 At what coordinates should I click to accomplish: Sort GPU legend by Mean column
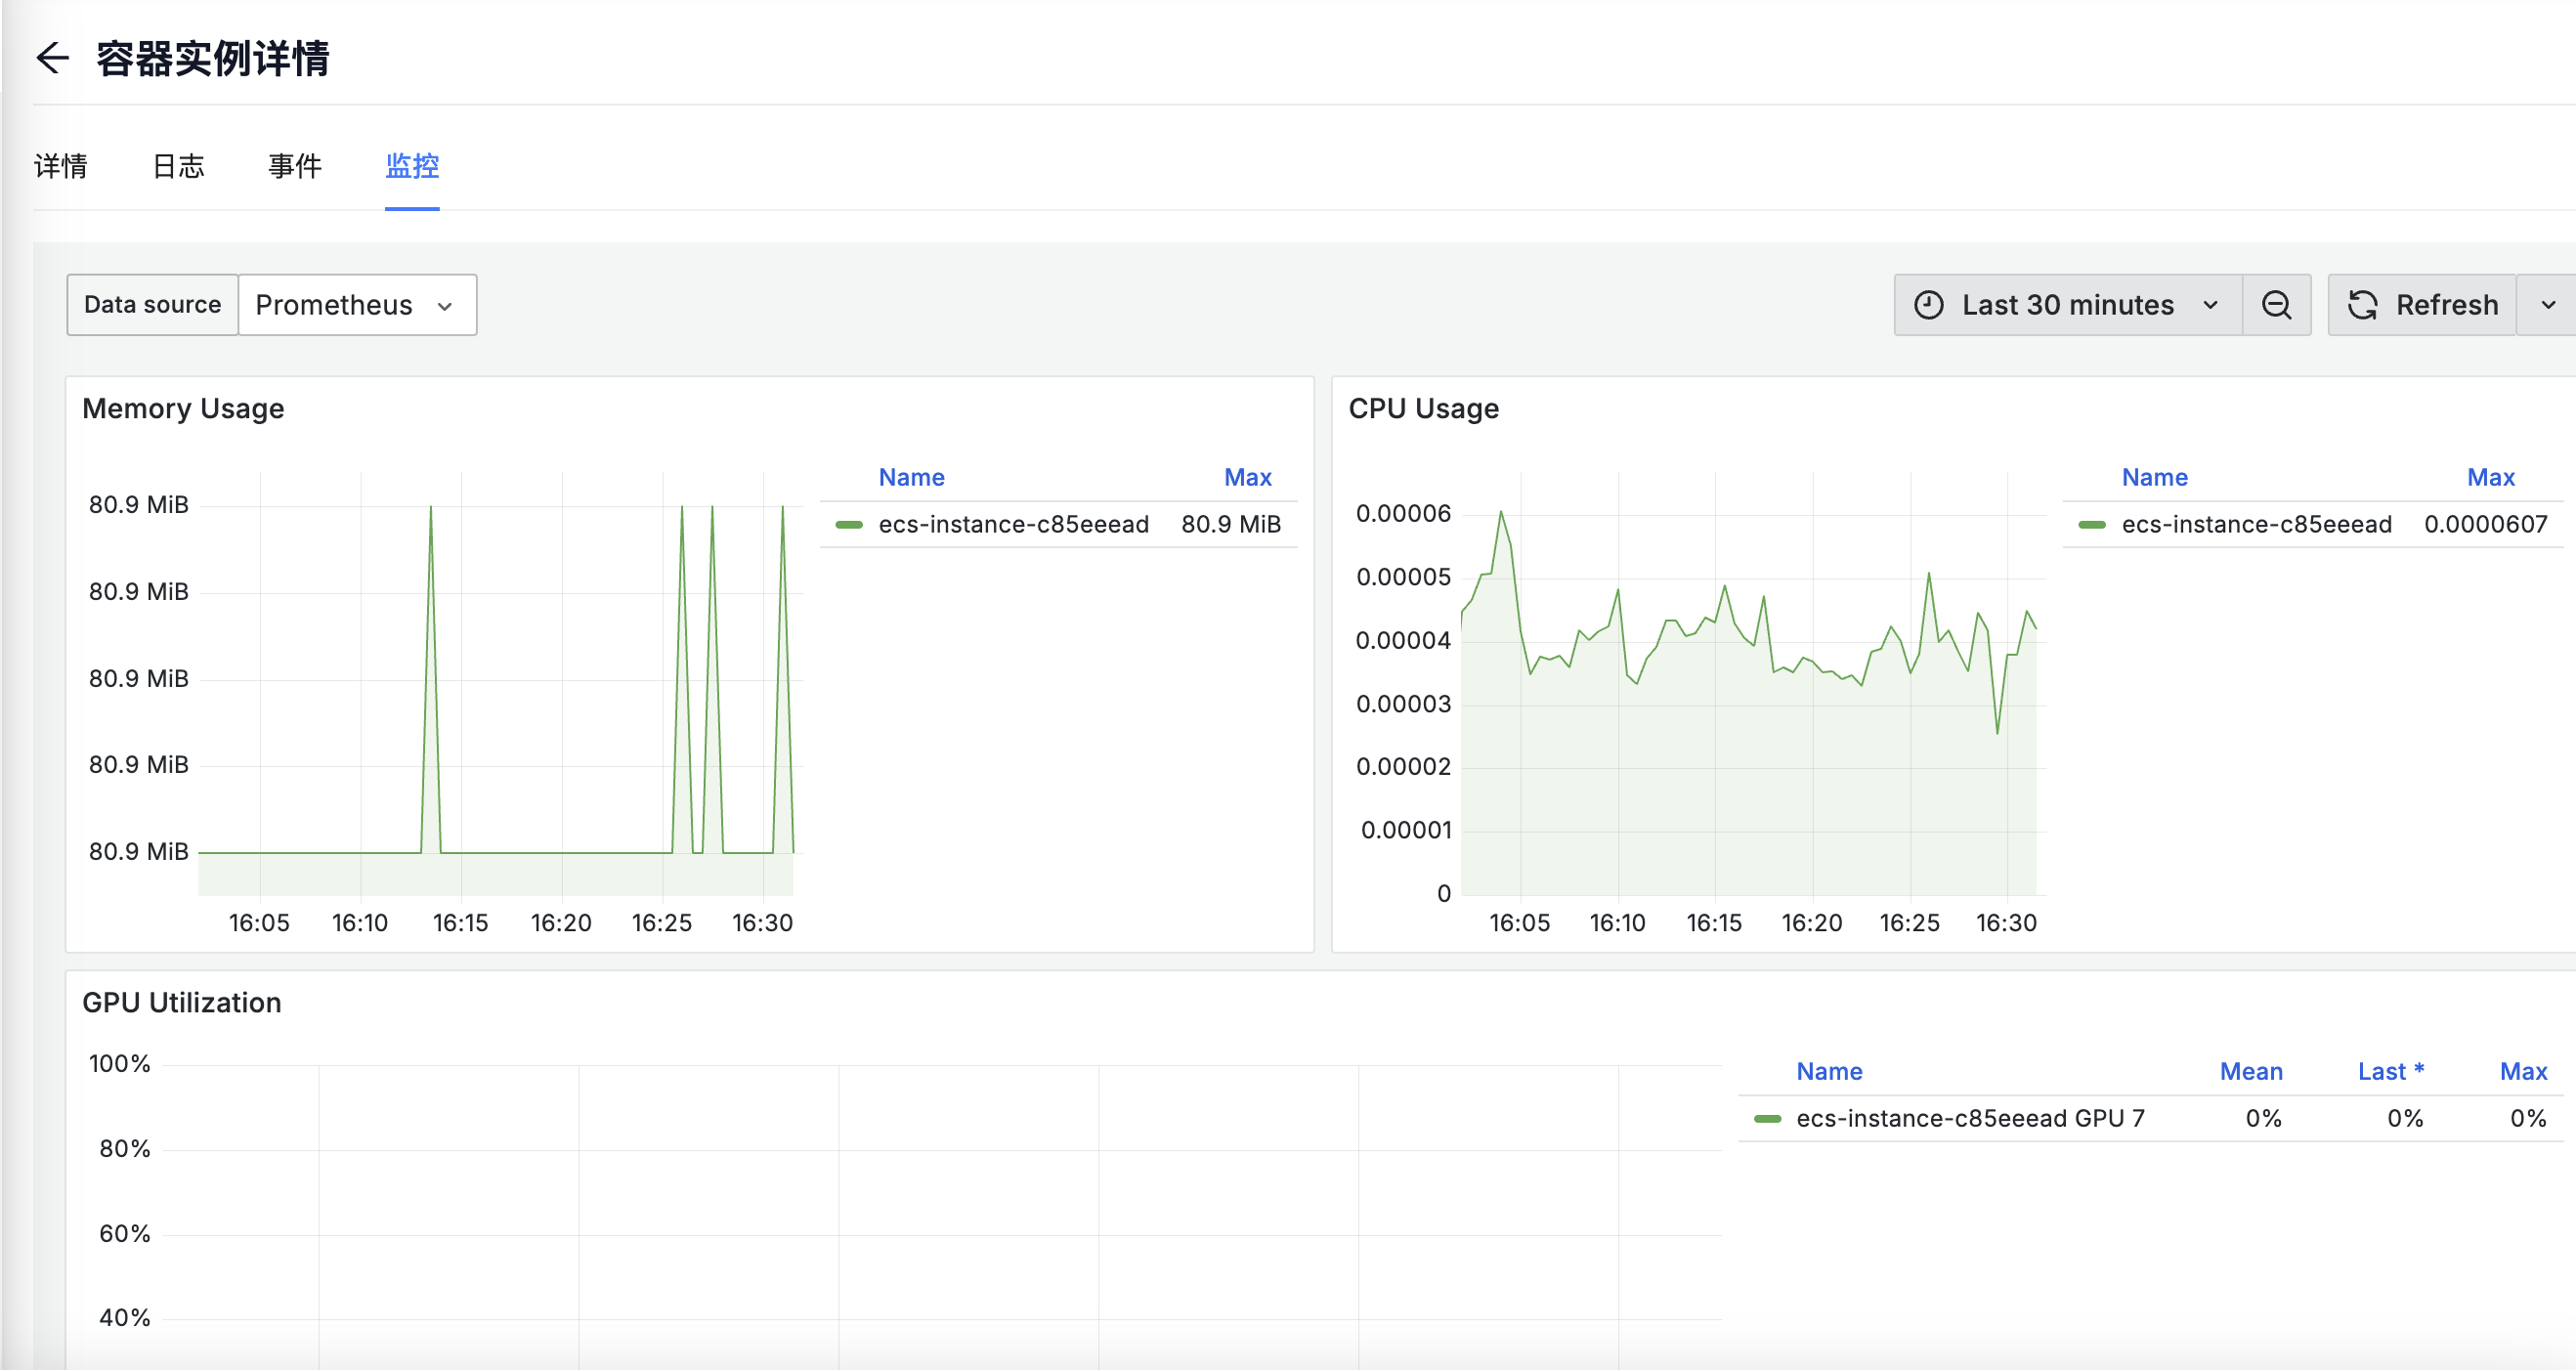pyautogui.click(x=2250, y=1072)
